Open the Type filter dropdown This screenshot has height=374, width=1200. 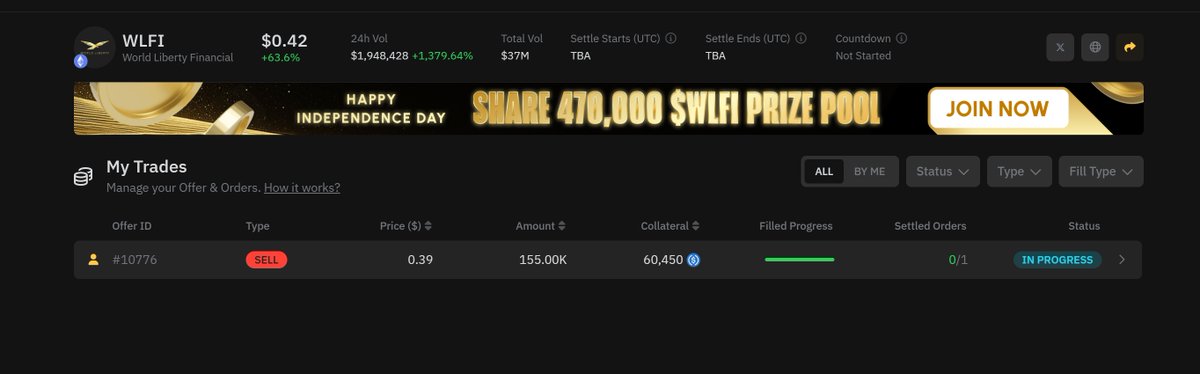[x=1019, y=171]
